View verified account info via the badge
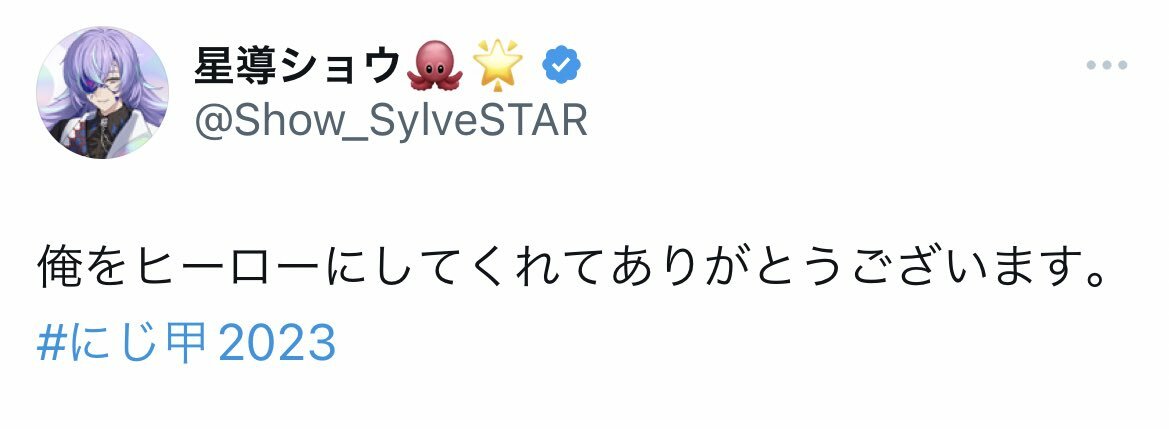This screenshot has height=429, width=1169. coord(561,66)
